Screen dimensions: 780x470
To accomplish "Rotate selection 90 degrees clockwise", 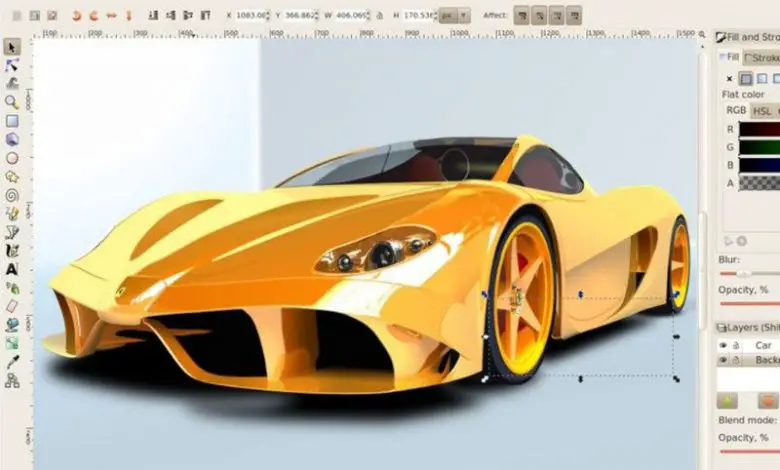I will coord(94,16).
